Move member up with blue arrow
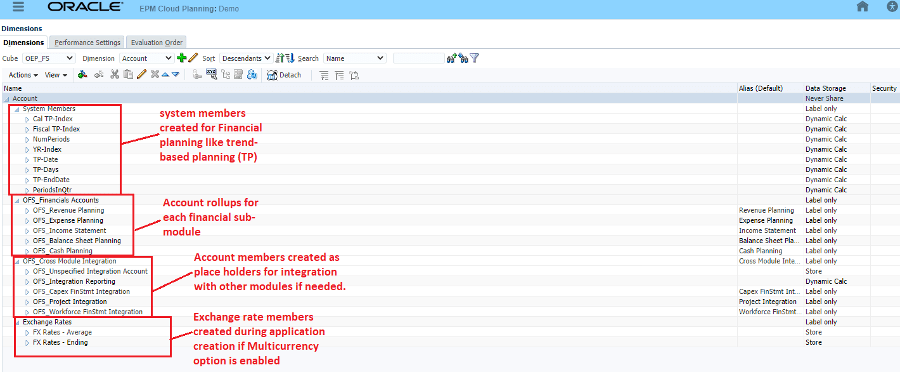 pyautogui.click(x=165, y=75)
